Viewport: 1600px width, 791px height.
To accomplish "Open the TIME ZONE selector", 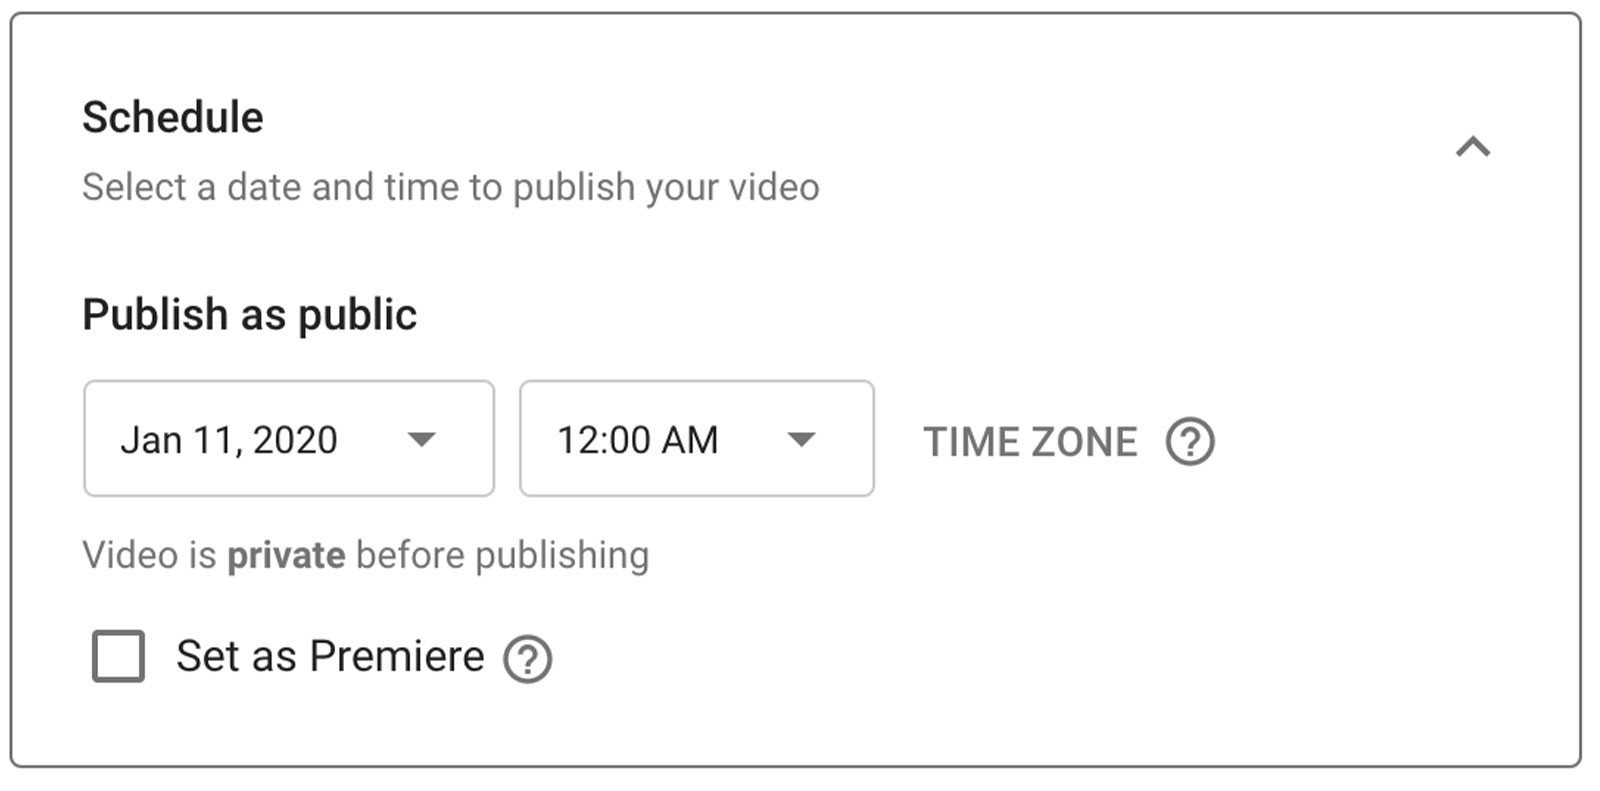I will click(x=1030, y=441).
